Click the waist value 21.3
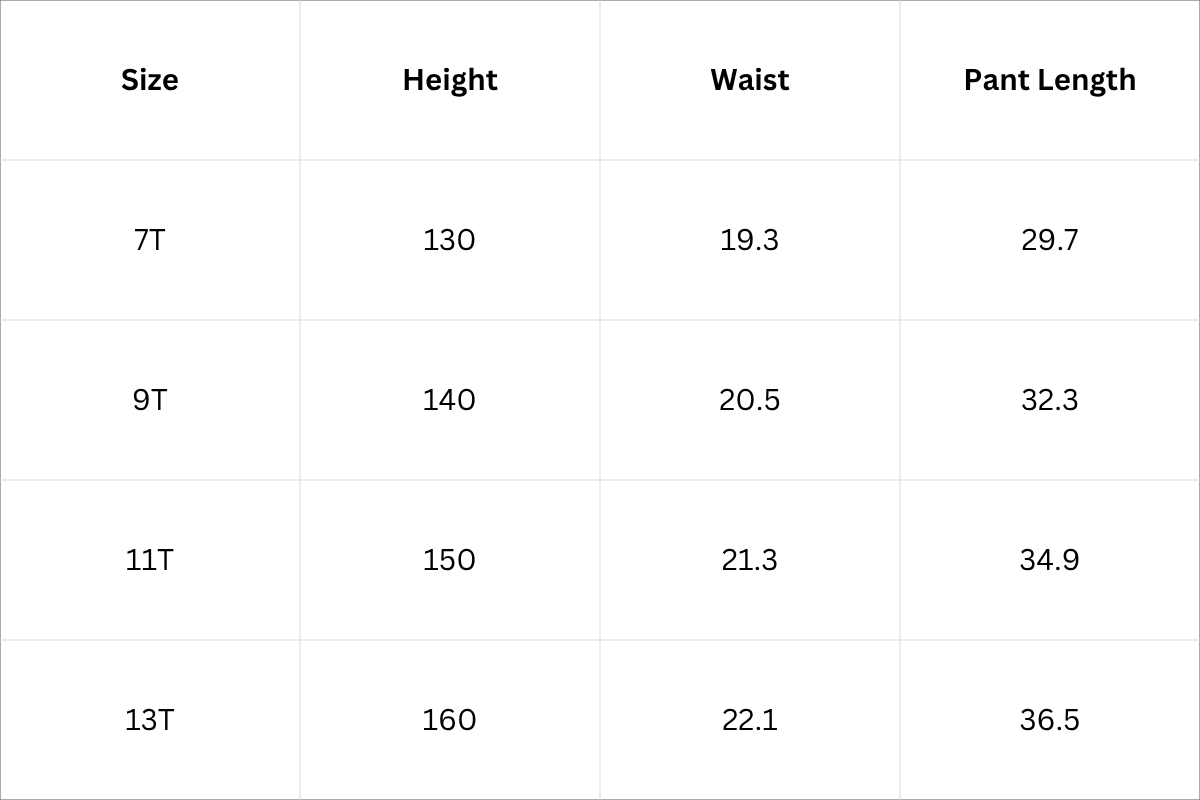1200x800 pixels. coord(749,560)
